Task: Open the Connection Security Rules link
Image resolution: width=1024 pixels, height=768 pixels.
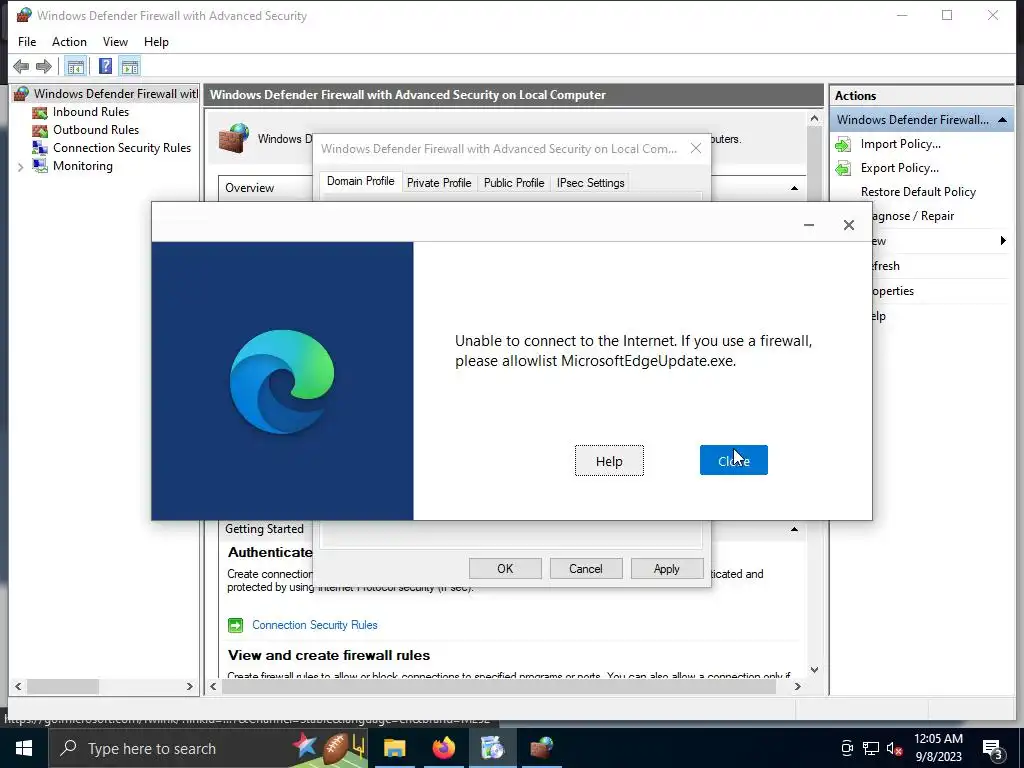Action: pos(315,625)
